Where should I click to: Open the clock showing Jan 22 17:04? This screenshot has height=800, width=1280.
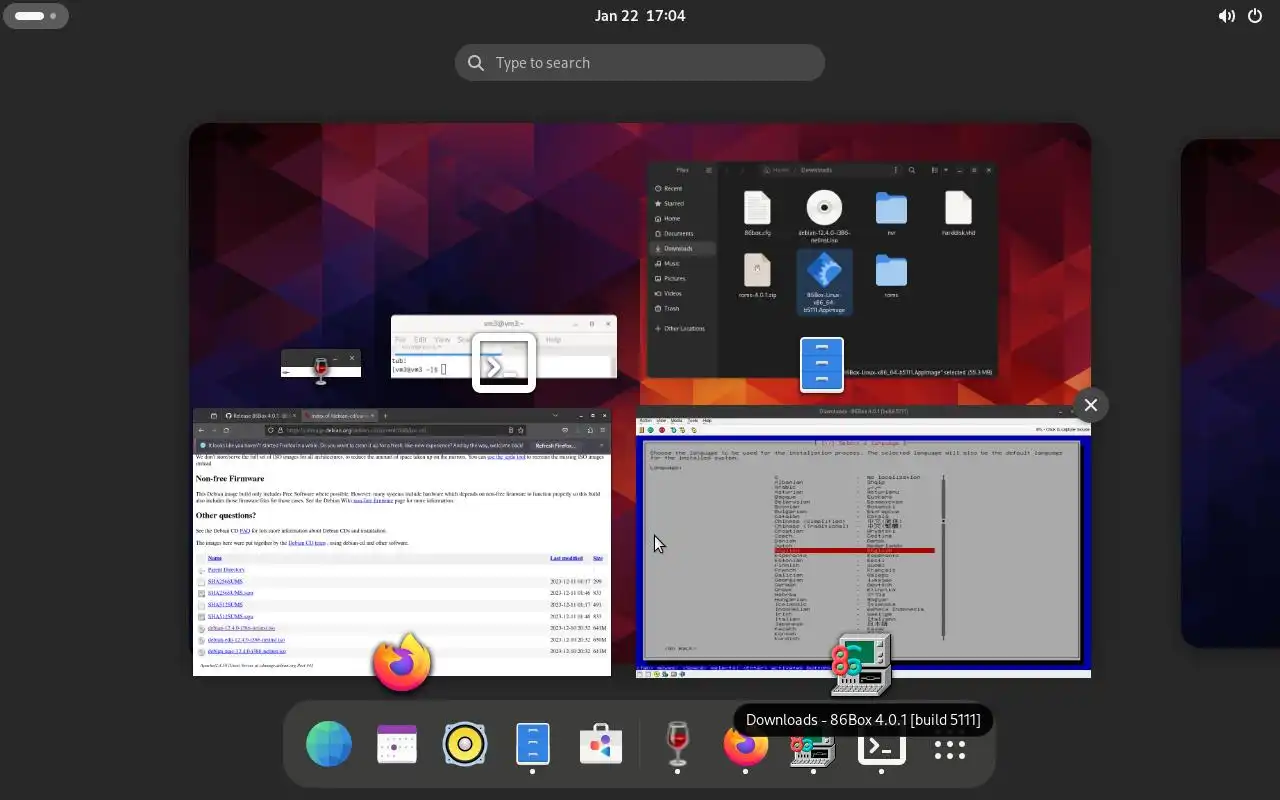[640, 15]
